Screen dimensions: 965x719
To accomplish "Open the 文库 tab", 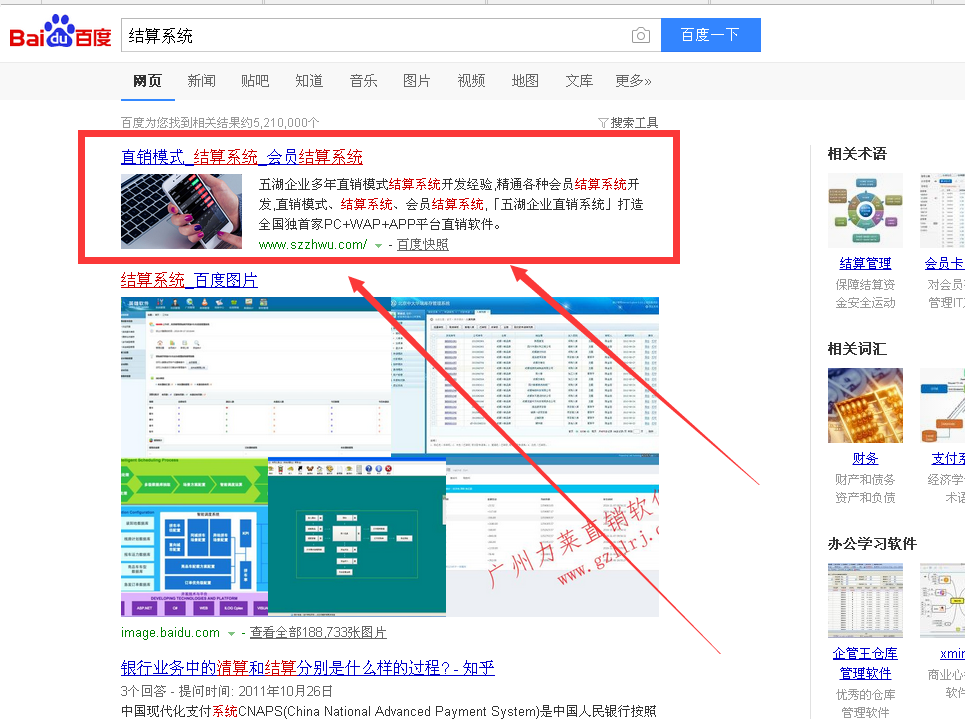I will (579, 81).
